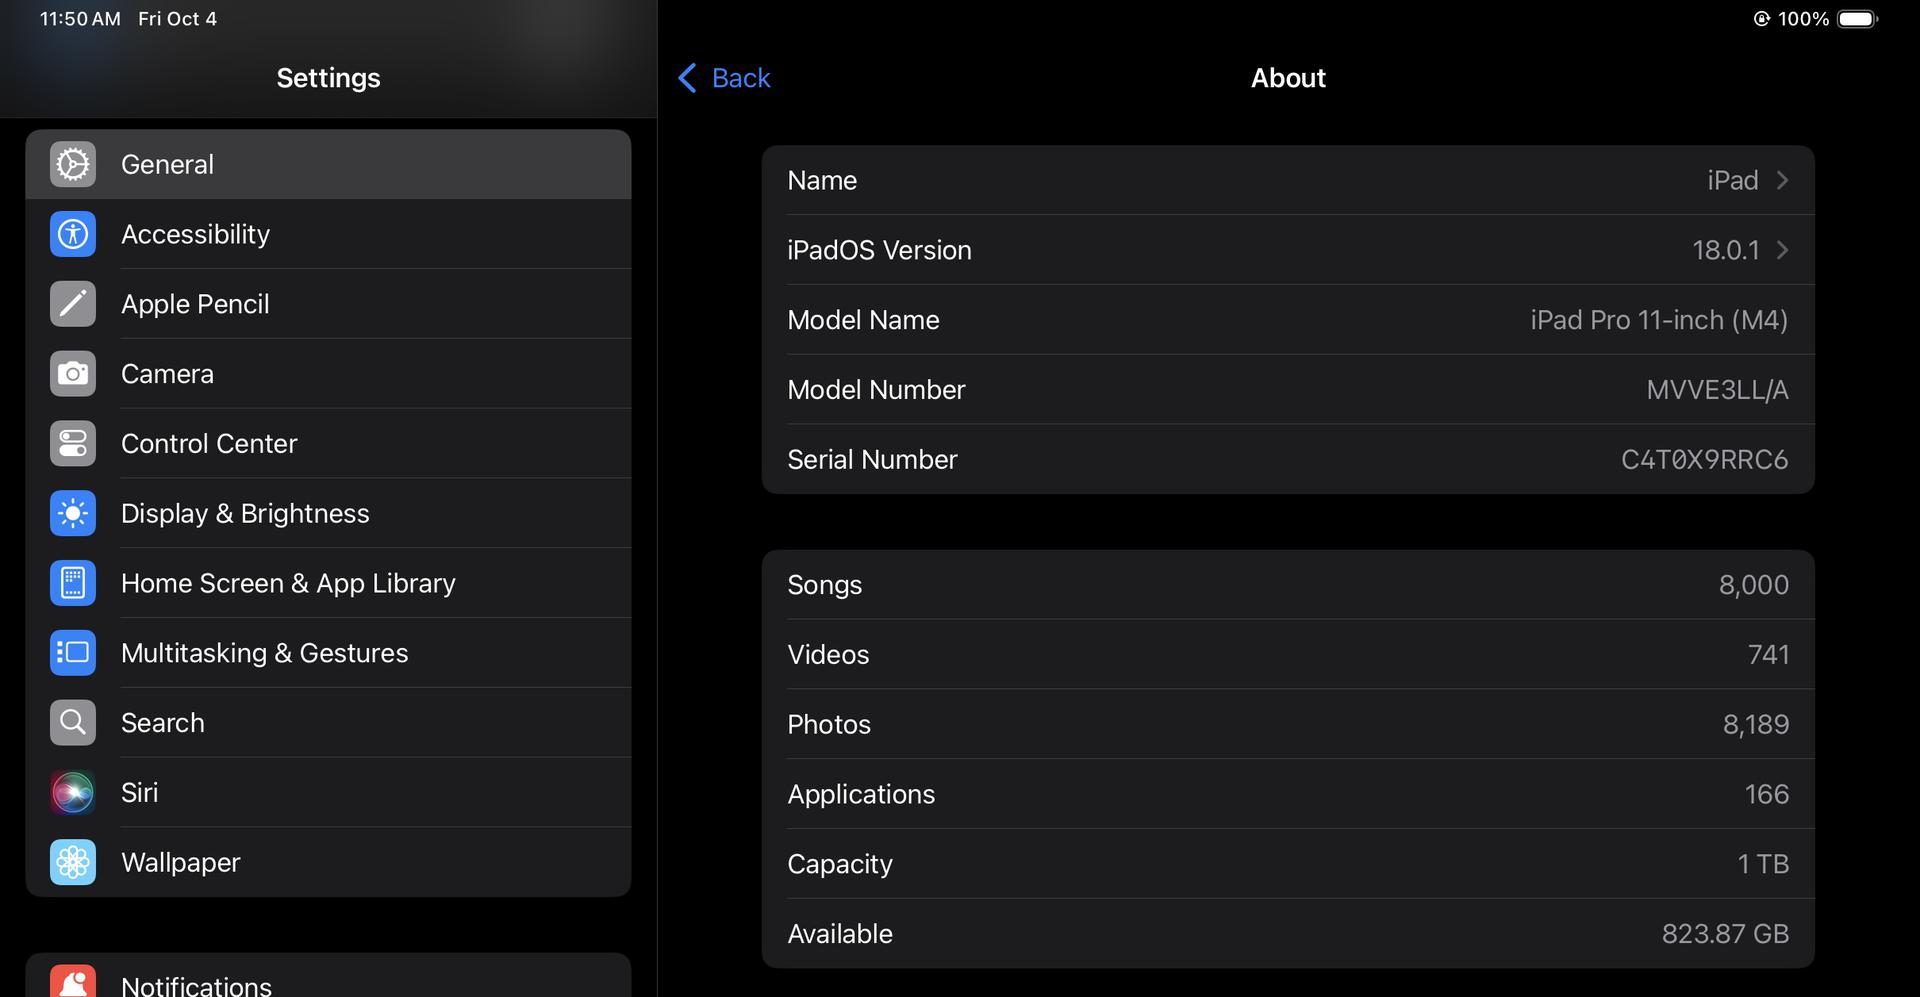
Task: Tap the 741 videos count
Action: (x=1768, y=655)
